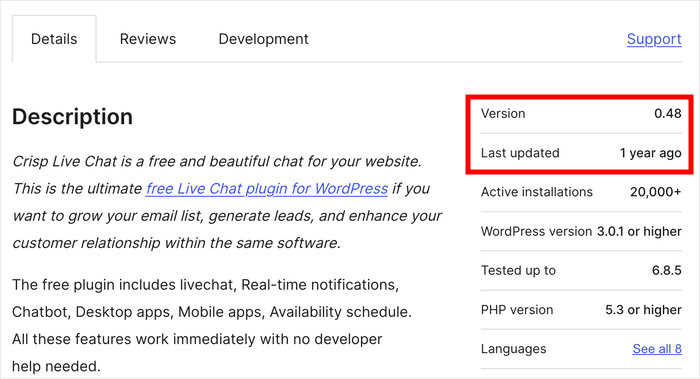Click the '5.3 or higher' value
This screenshot has width=700, height=379.
click(x=643, y=310)
